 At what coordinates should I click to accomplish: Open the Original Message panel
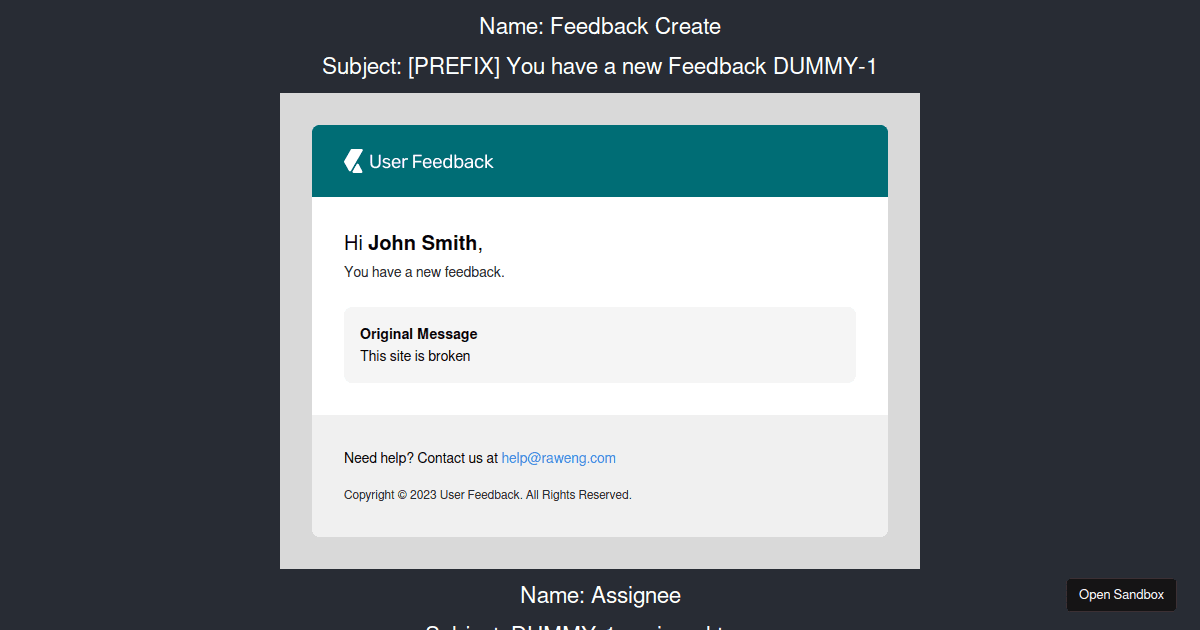click(x=599, y=344)
